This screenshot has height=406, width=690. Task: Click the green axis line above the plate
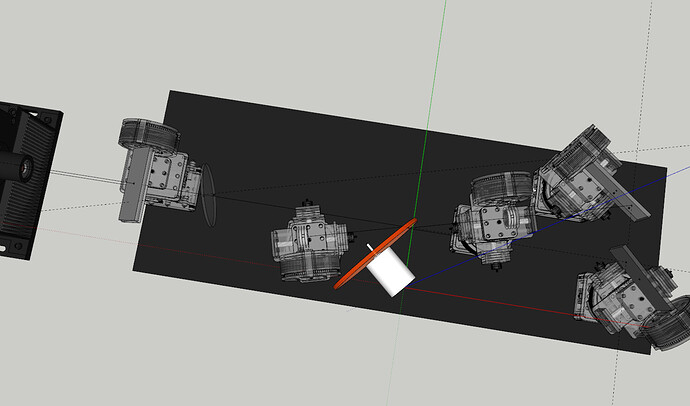point(435,60)
